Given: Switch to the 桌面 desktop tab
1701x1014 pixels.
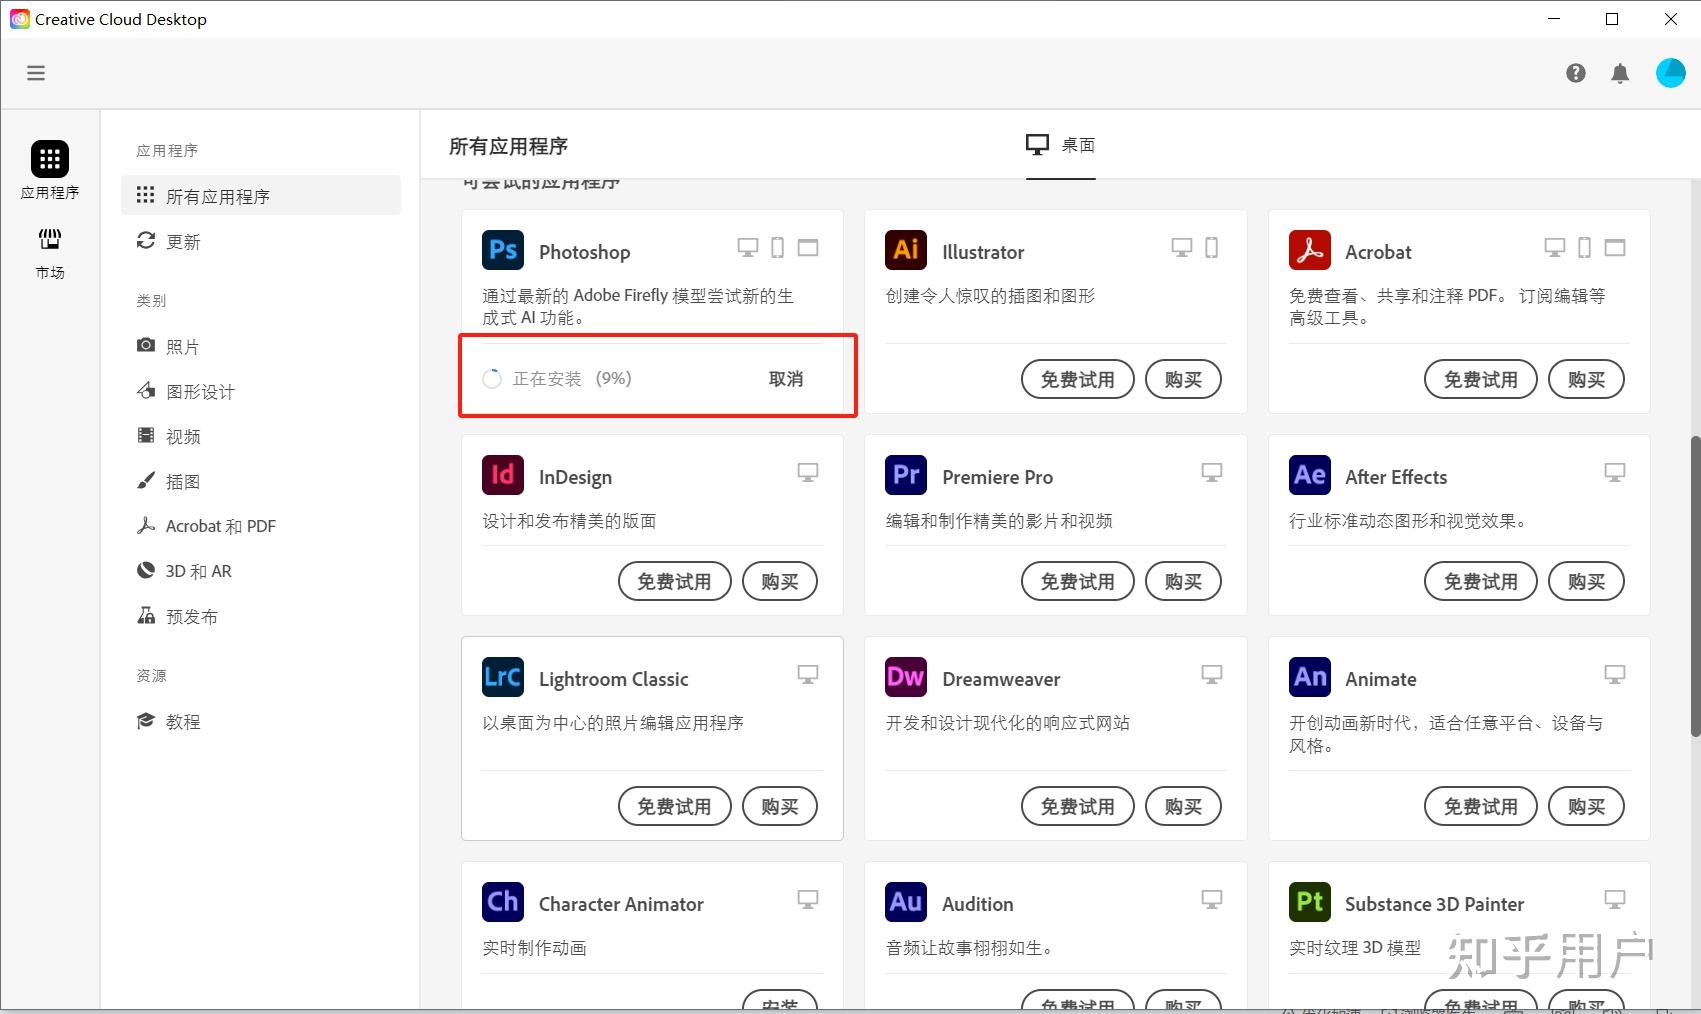Looking at the screenshot, I should click(1061, 146).
